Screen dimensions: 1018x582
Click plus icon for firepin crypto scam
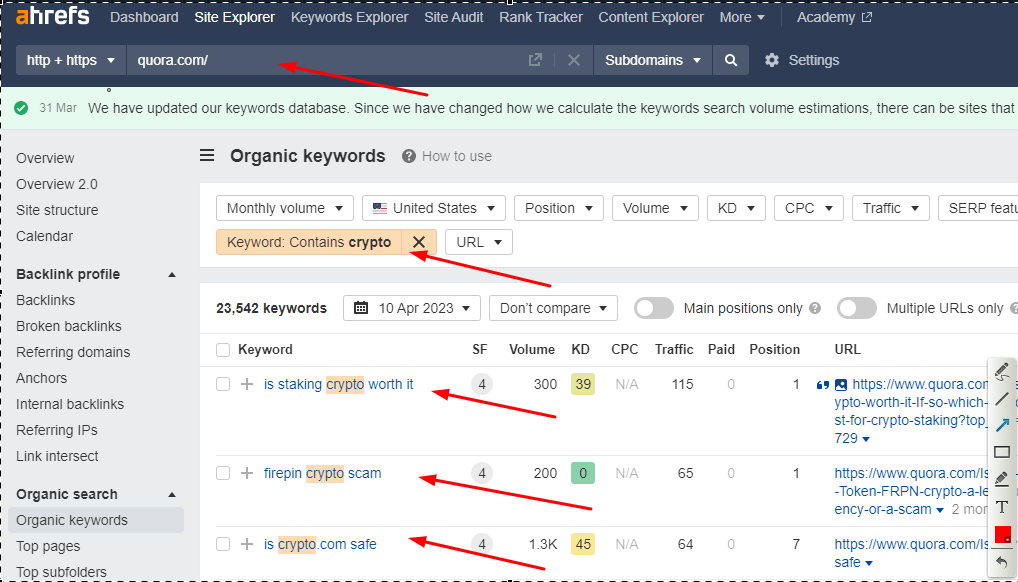coord(247,474)
